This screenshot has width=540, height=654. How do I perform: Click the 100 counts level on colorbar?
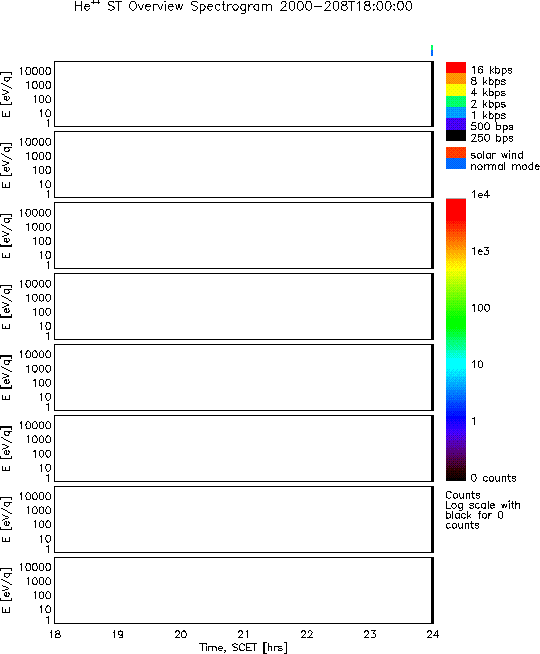click(456, 308)
